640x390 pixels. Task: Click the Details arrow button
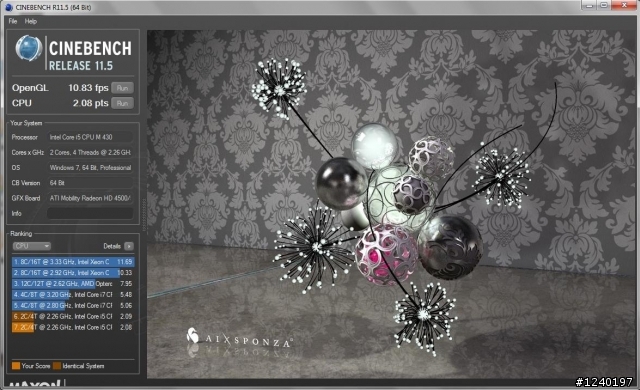click(x=129, y=246)
